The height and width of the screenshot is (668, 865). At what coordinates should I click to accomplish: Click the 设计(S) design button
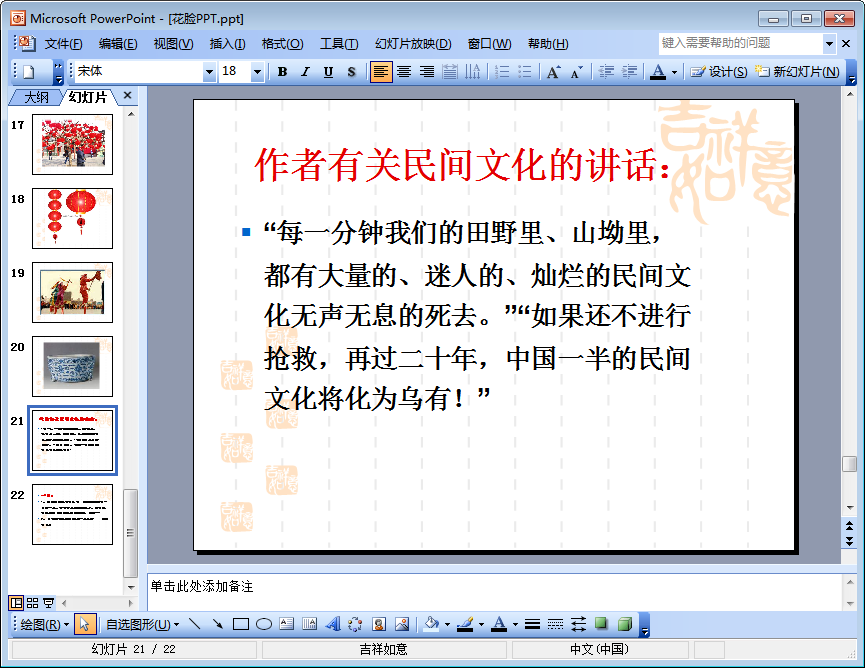(719, 72)
